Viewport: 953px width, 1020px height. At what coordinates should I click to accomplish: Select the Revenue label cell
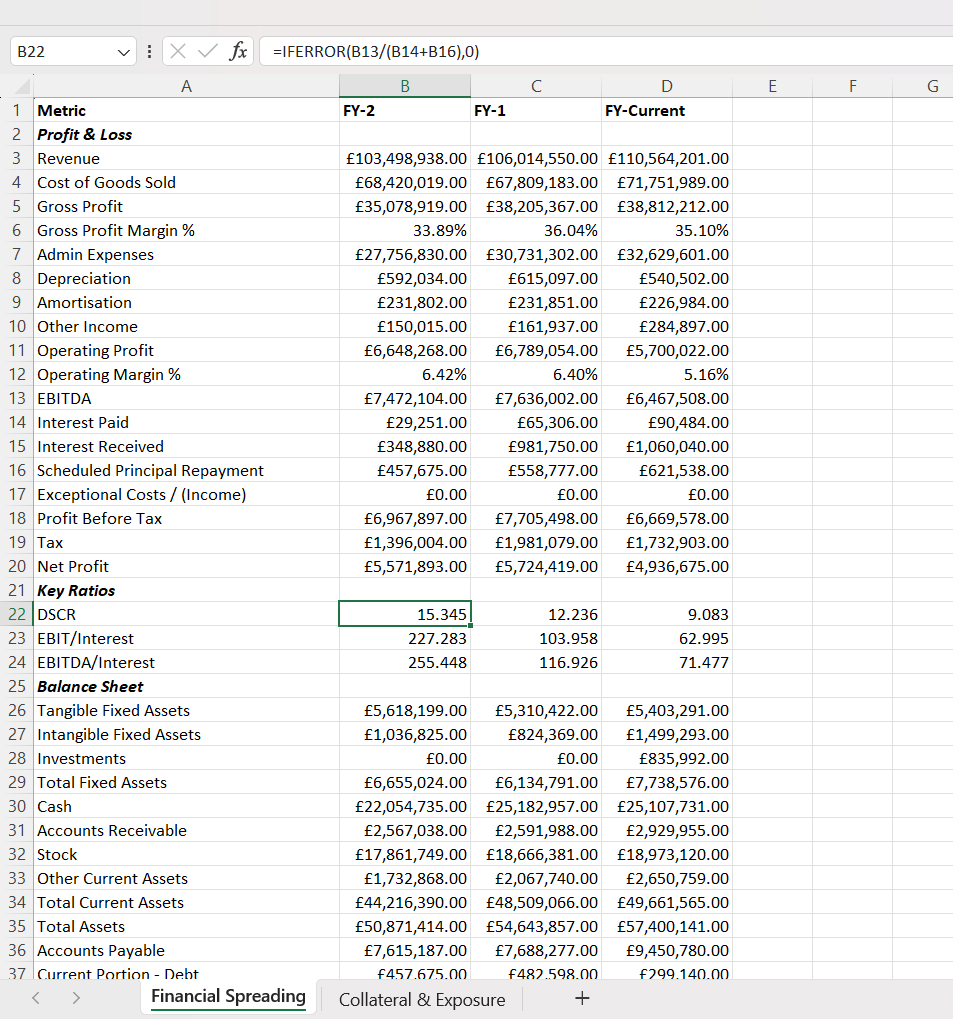point(186,159)
